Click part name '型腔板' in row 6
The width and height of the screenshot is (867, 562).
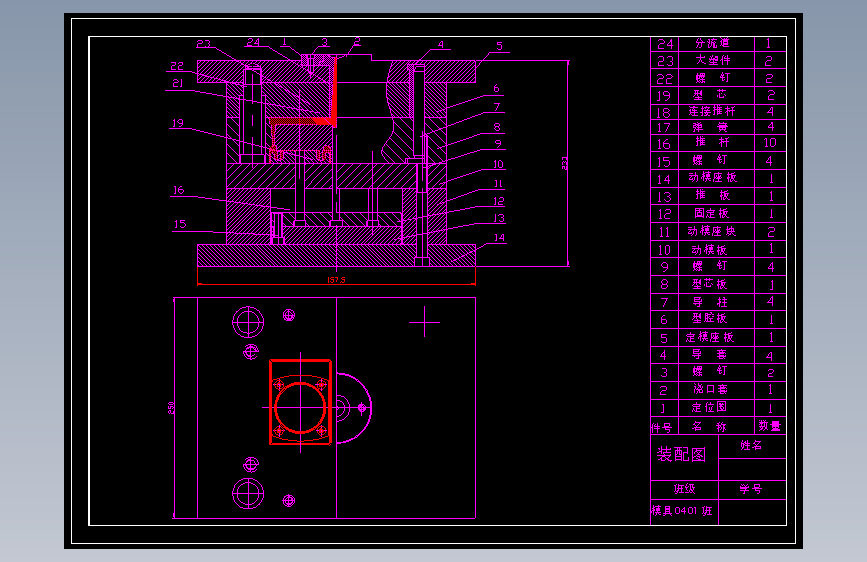tap(709, 318)
